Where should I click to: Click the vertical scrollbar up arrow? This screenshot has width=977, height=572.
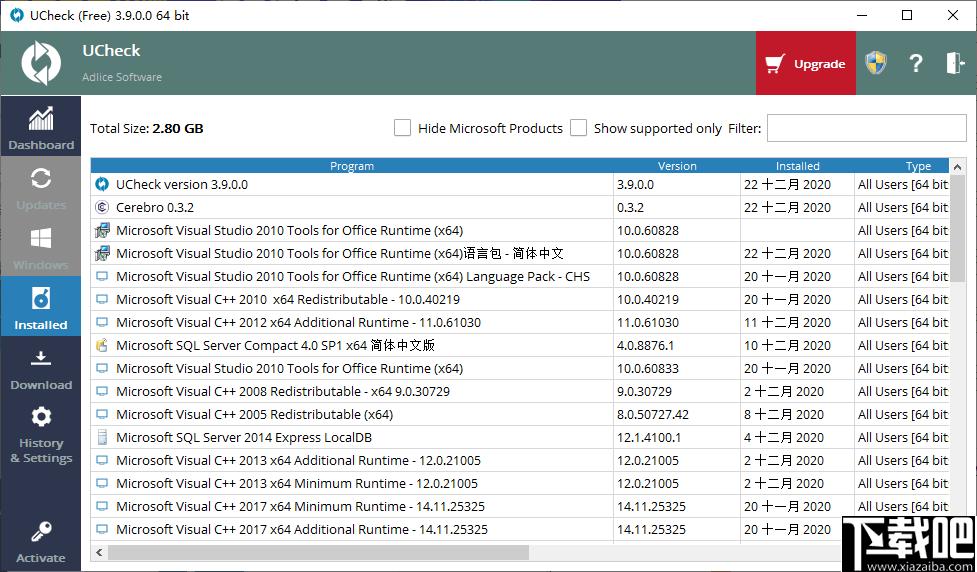tap(958, 166)
